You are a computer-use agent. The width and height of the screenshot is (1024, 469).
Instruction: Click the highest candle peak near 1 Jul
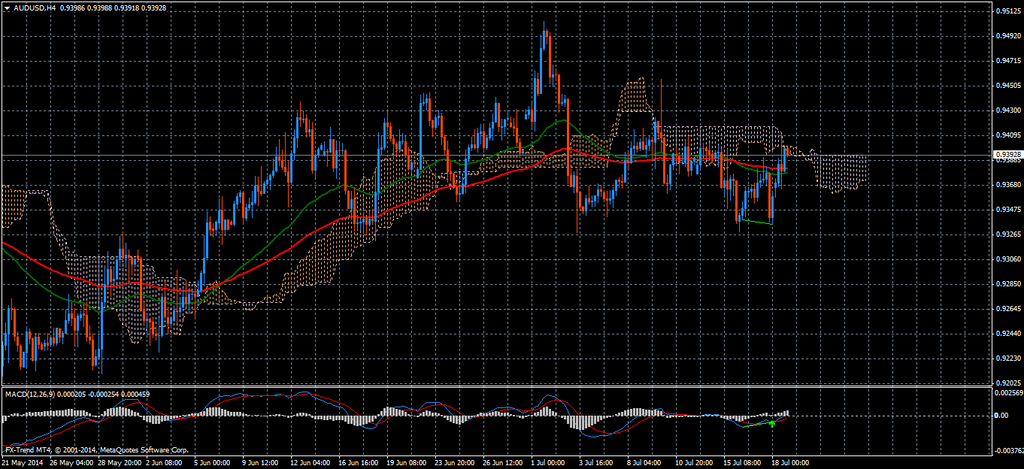545,26
